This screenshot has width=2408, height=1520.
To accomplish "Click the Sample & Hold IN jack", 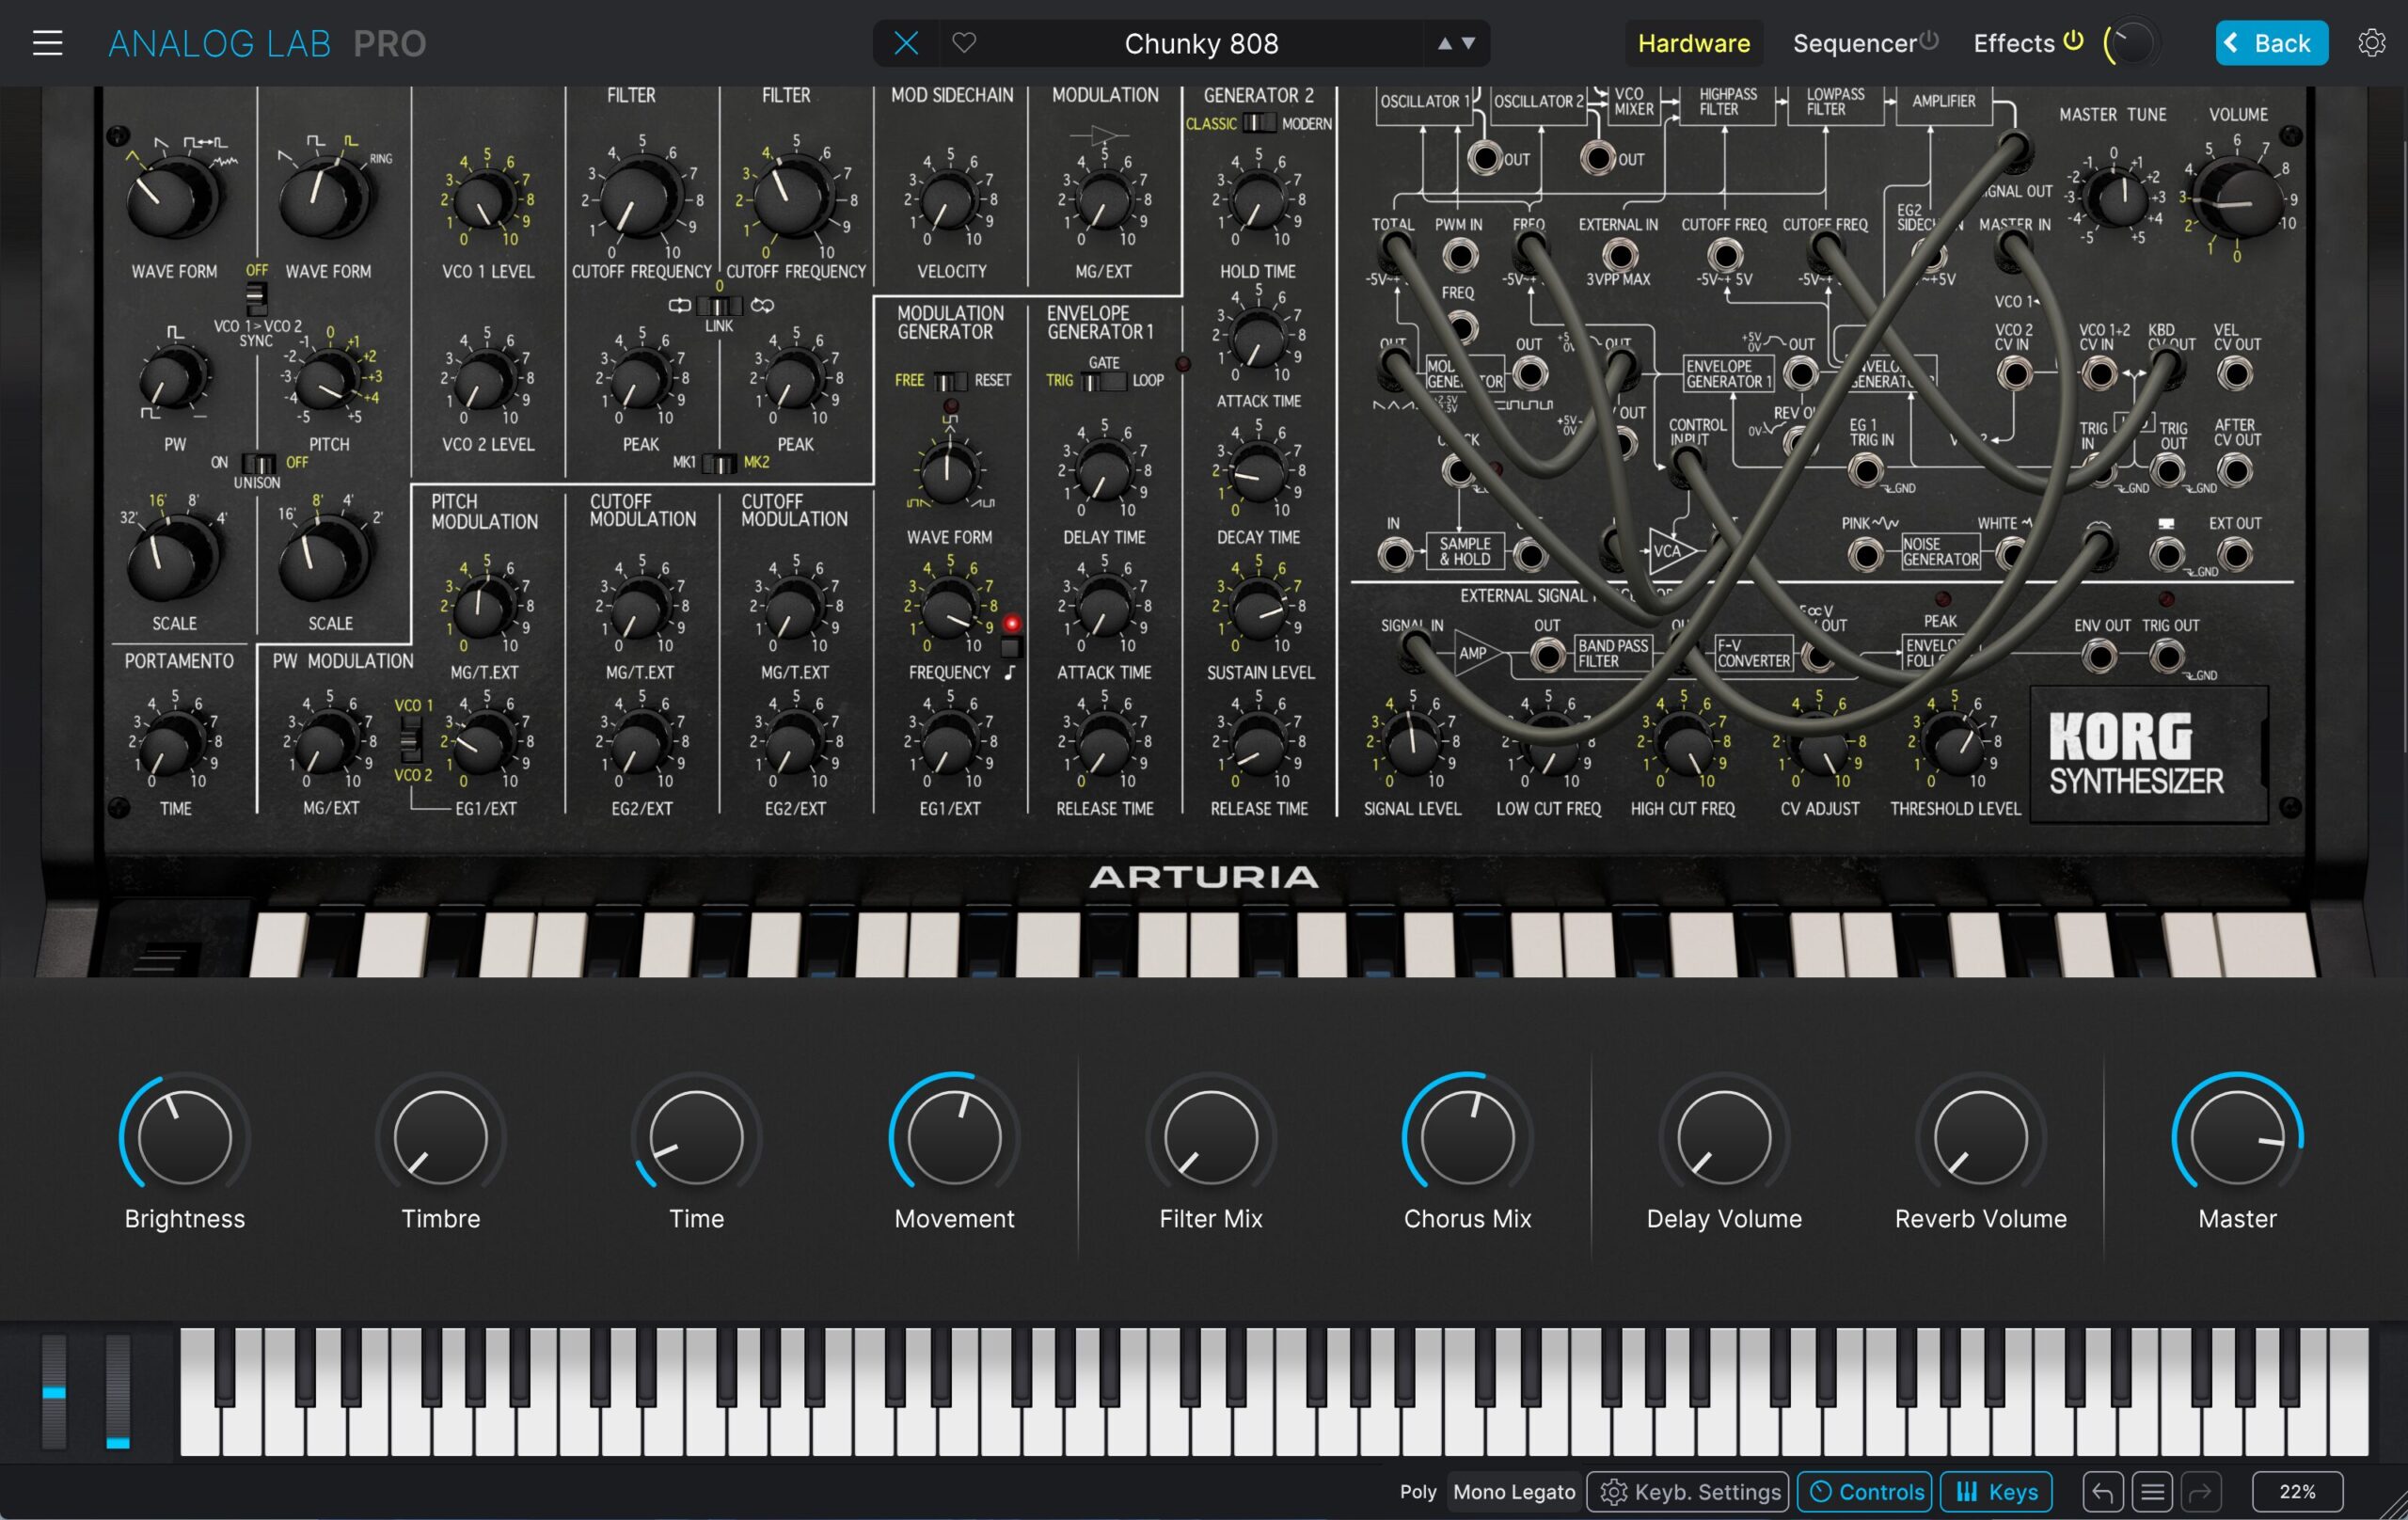I will point(1394,554).
